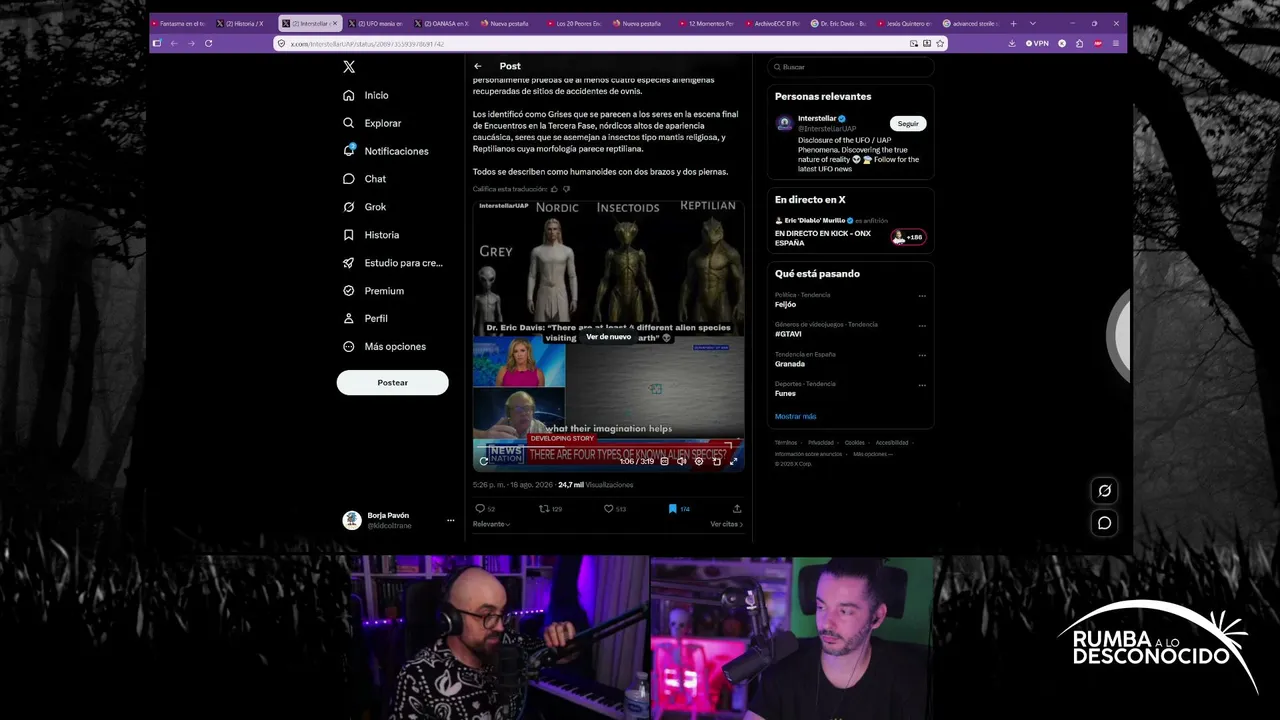This screenshot has height=720, width=1280.
Task: Open a new browser tab with plus
Action: tap(1013, 23)
